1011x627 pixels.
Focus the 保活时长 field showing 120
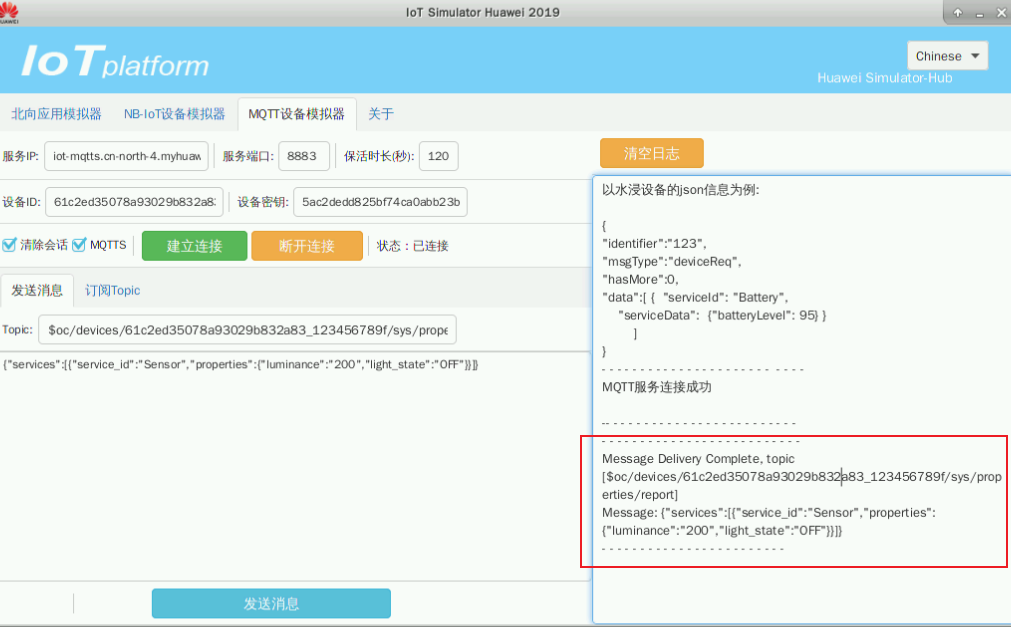438,156
